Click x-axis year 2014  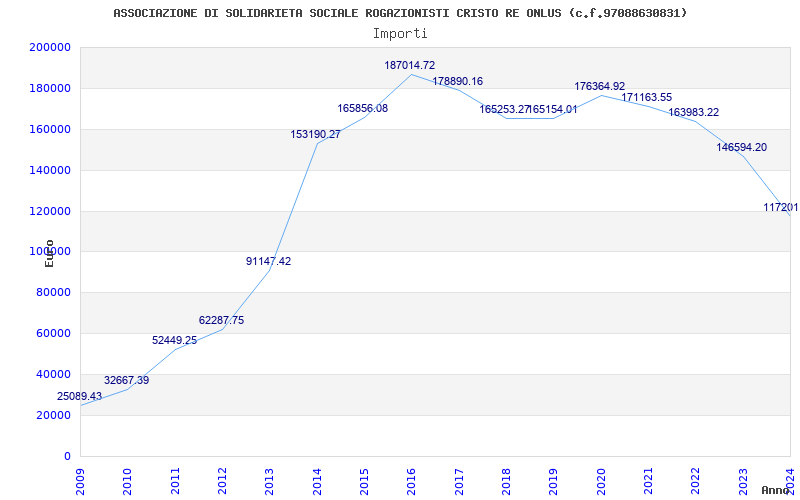click(317, 481)
